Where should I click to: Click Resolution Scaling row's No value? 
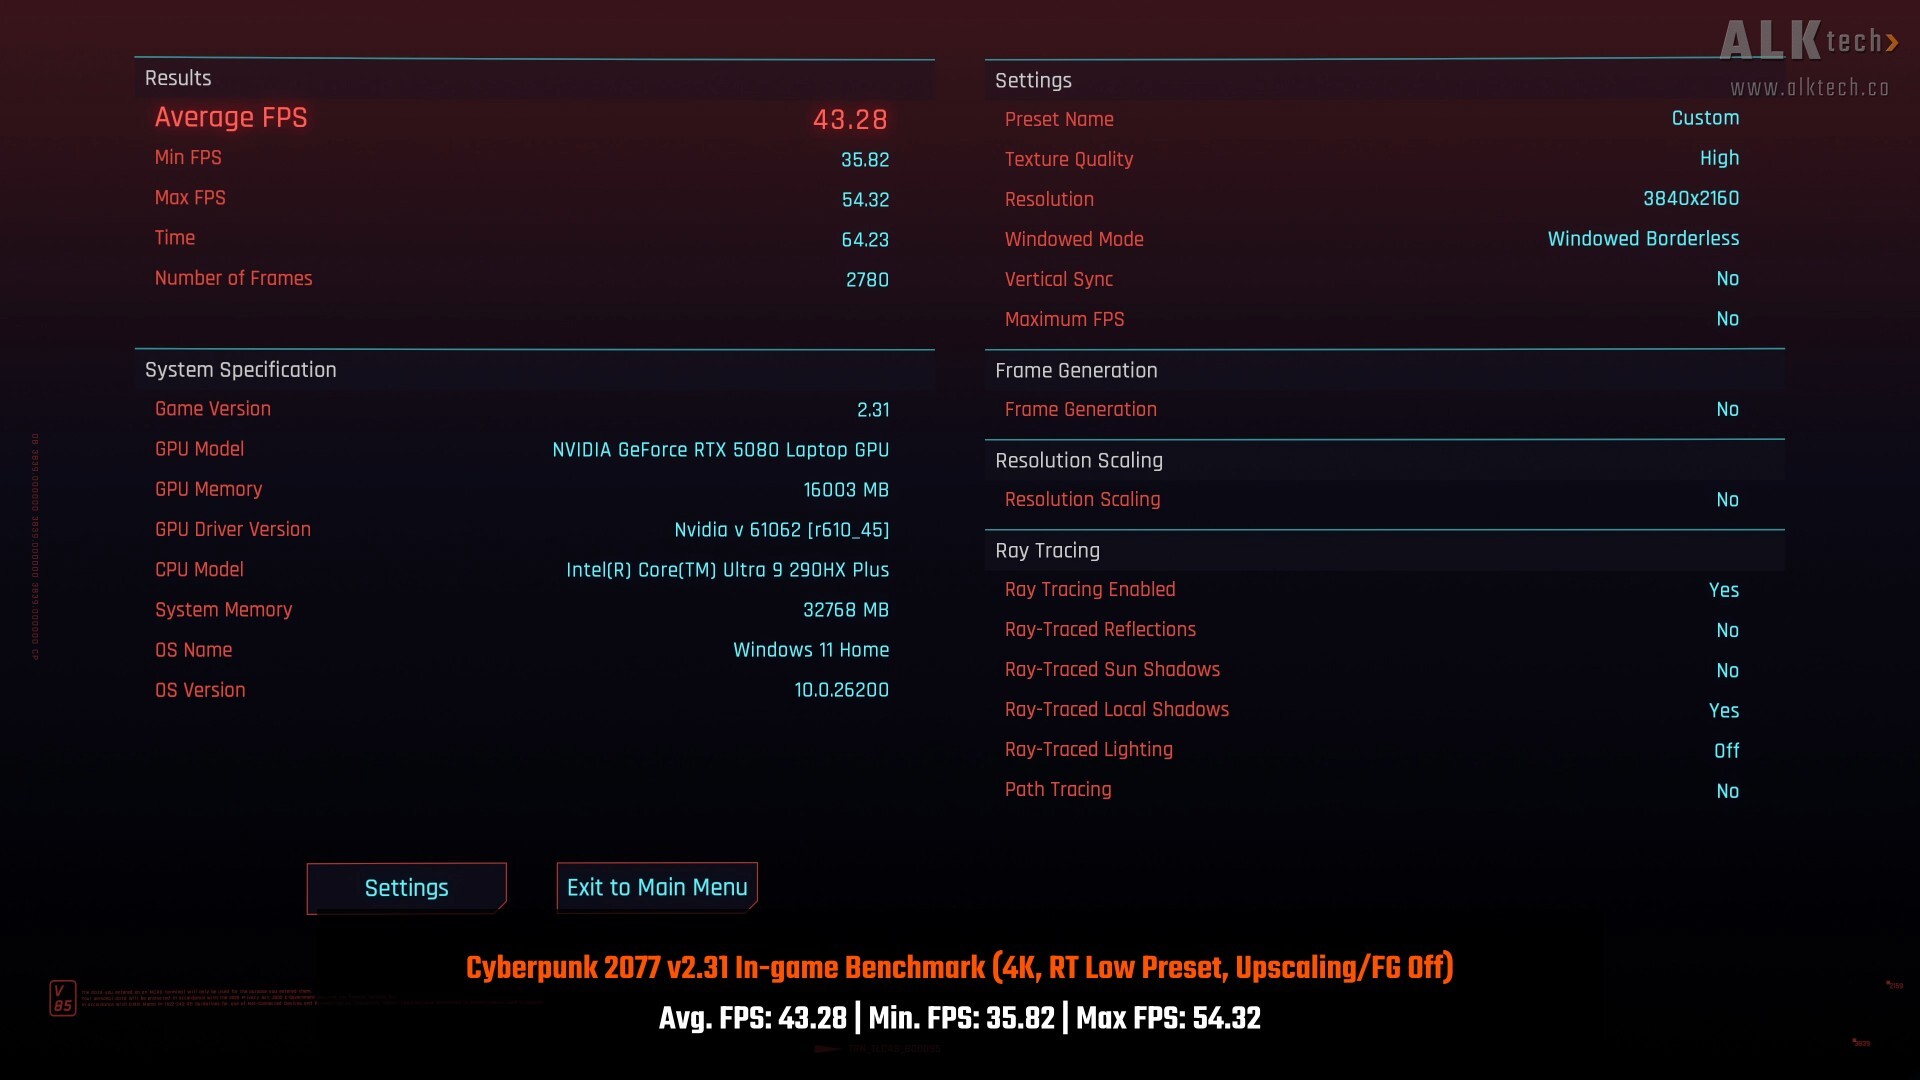[x=1727, y=500]
